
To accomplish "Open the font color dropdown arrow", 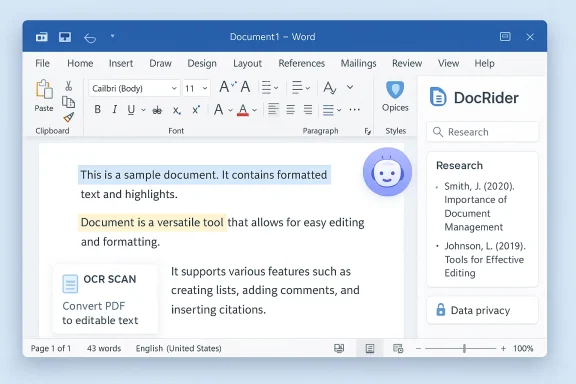I will (x=255, y=110).
